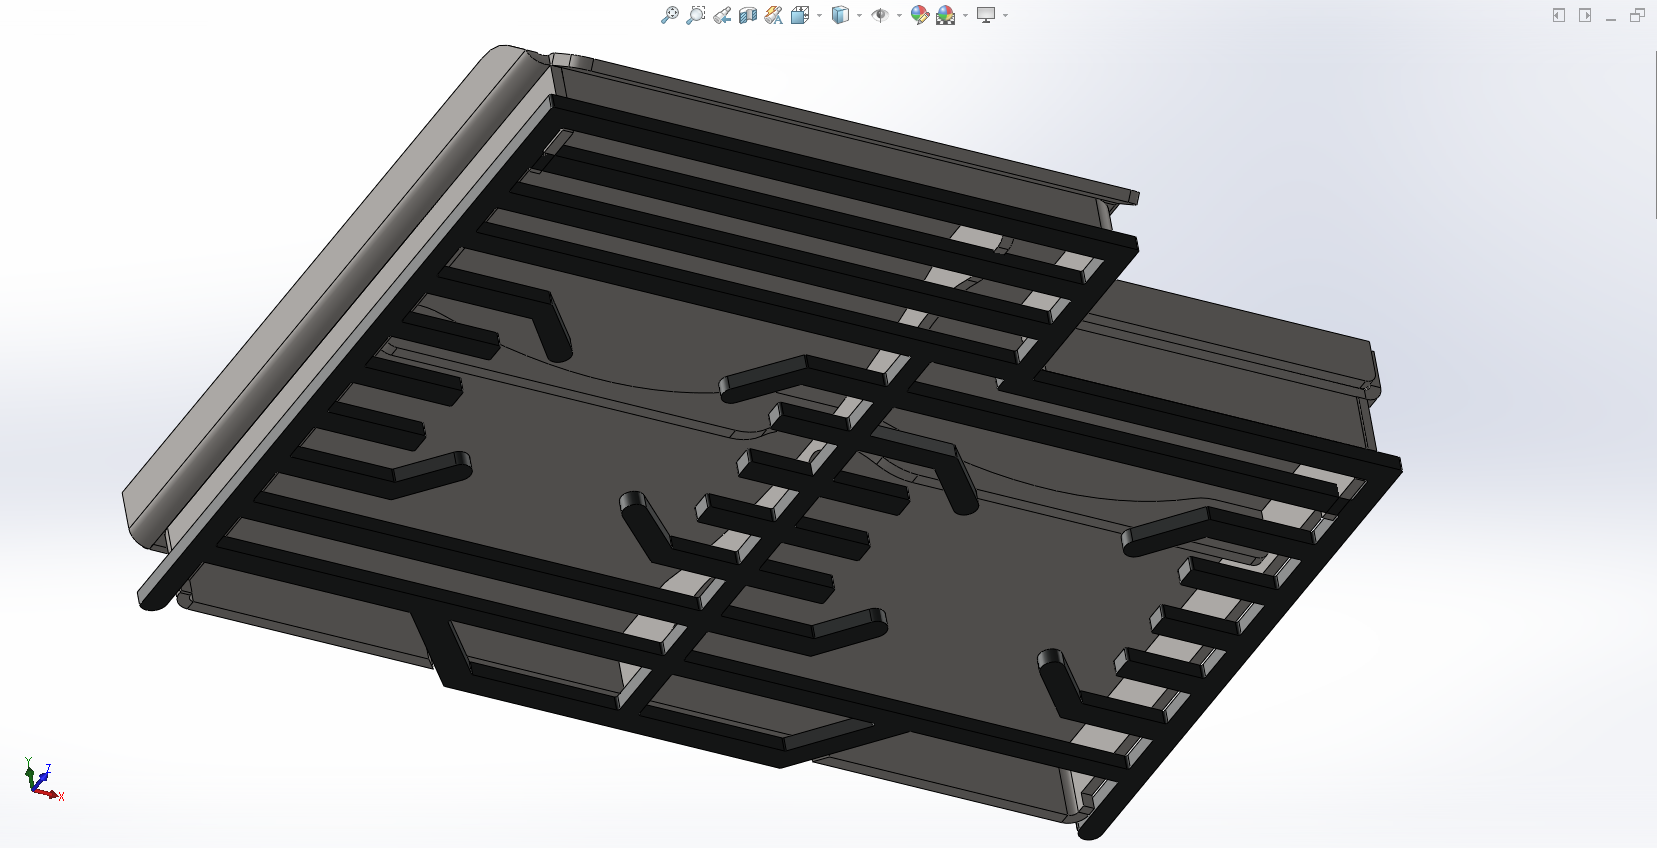Click the Edit Appearance color ball icon
Viewport: 1657px width, 848px height.
[x=920, y=15]
